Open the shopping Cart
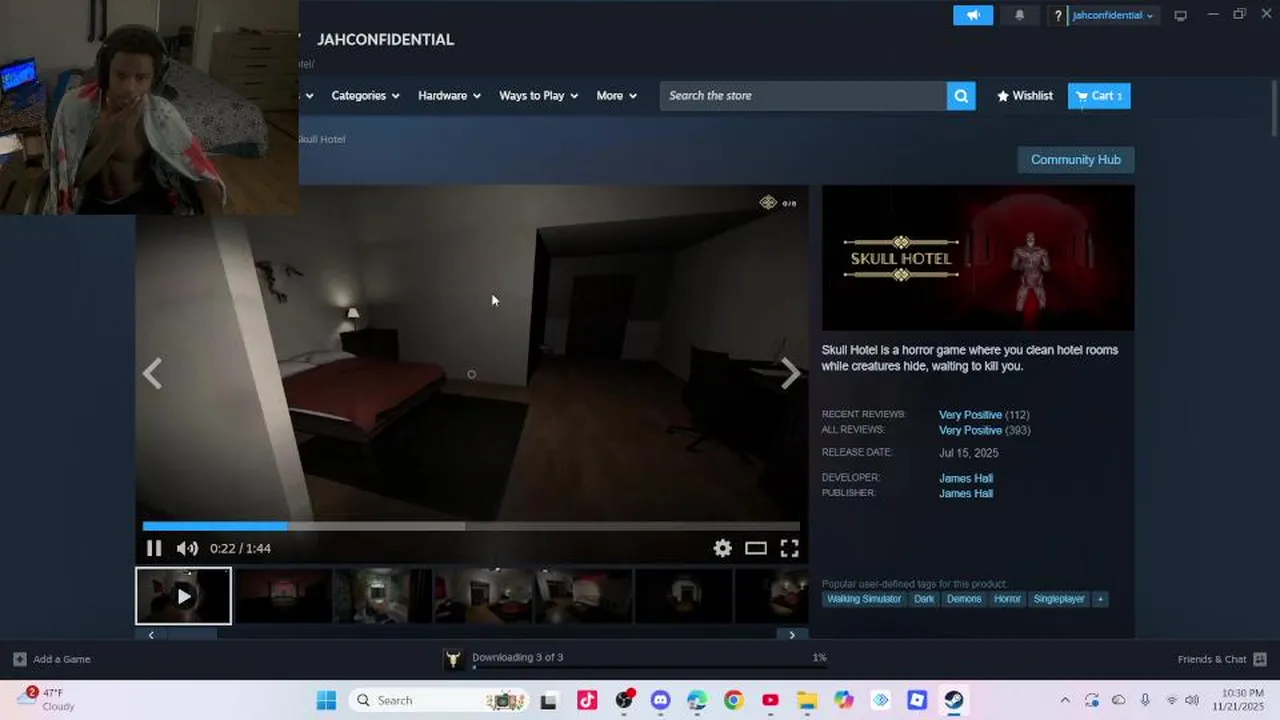The image size is (1280, 720). [1099, 96]
